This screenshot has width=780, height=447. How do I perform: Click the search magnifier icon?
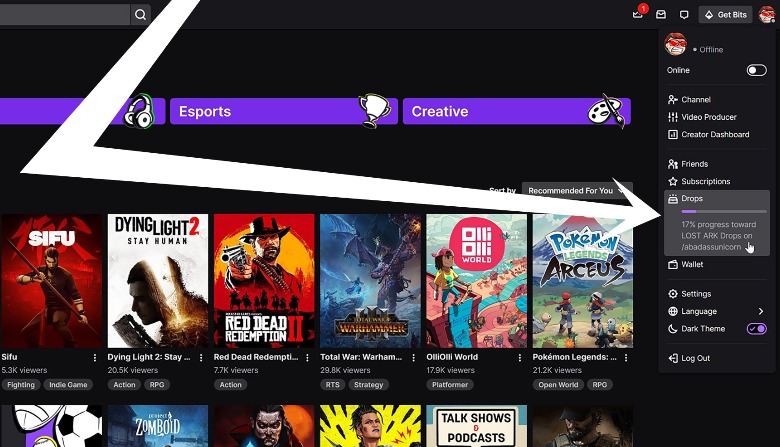coord(141,15)
